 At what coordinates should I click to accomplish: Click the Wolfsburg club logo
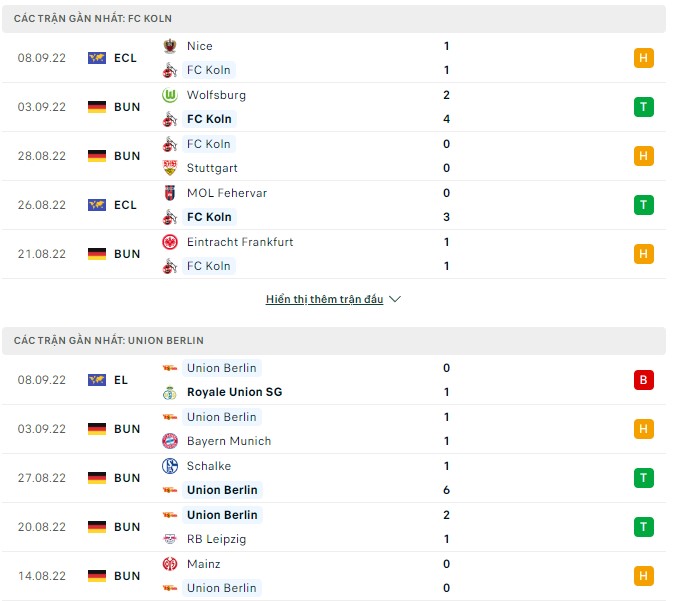click(x=170, y=95)
